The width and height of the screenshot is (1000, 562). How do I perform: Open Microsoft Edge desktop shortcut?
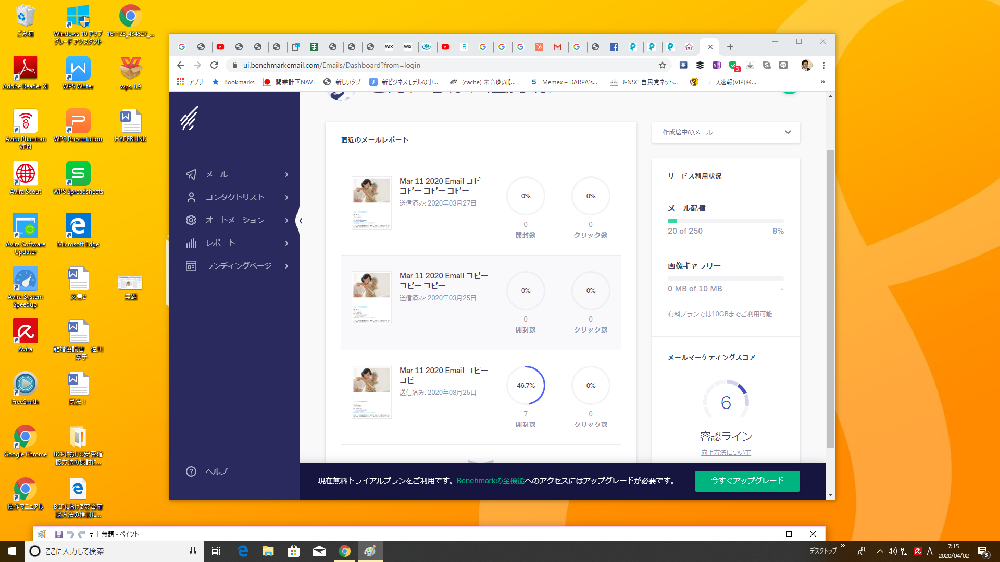78,231
